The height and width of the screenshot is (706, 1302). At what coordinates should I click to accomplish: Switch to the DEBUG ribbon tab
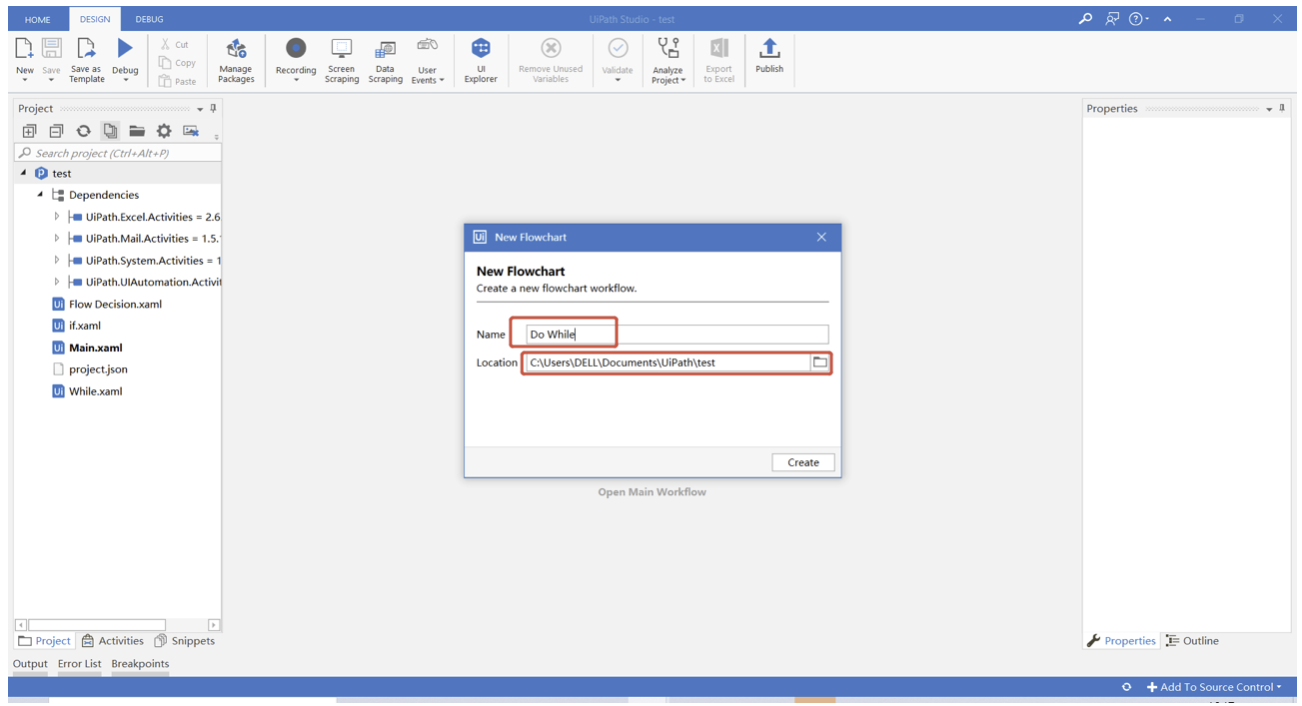point(149,19)
